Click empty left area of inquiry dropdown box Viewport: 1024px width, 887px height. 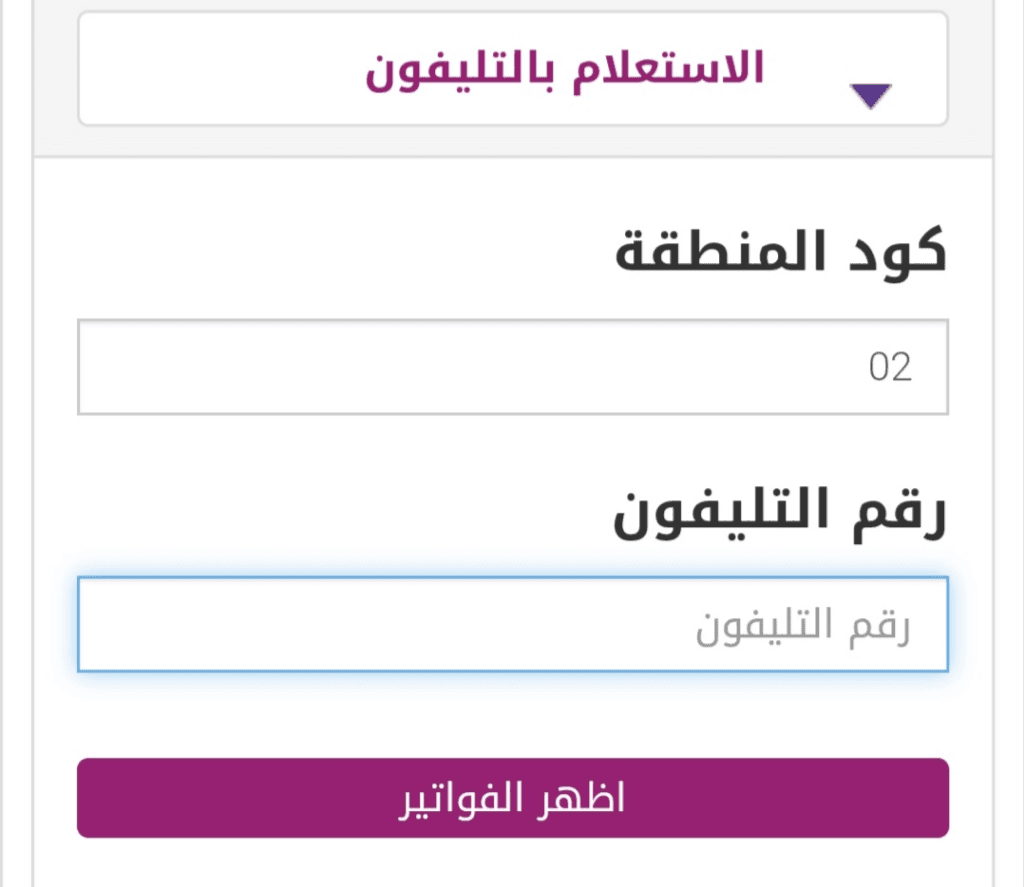200,68
